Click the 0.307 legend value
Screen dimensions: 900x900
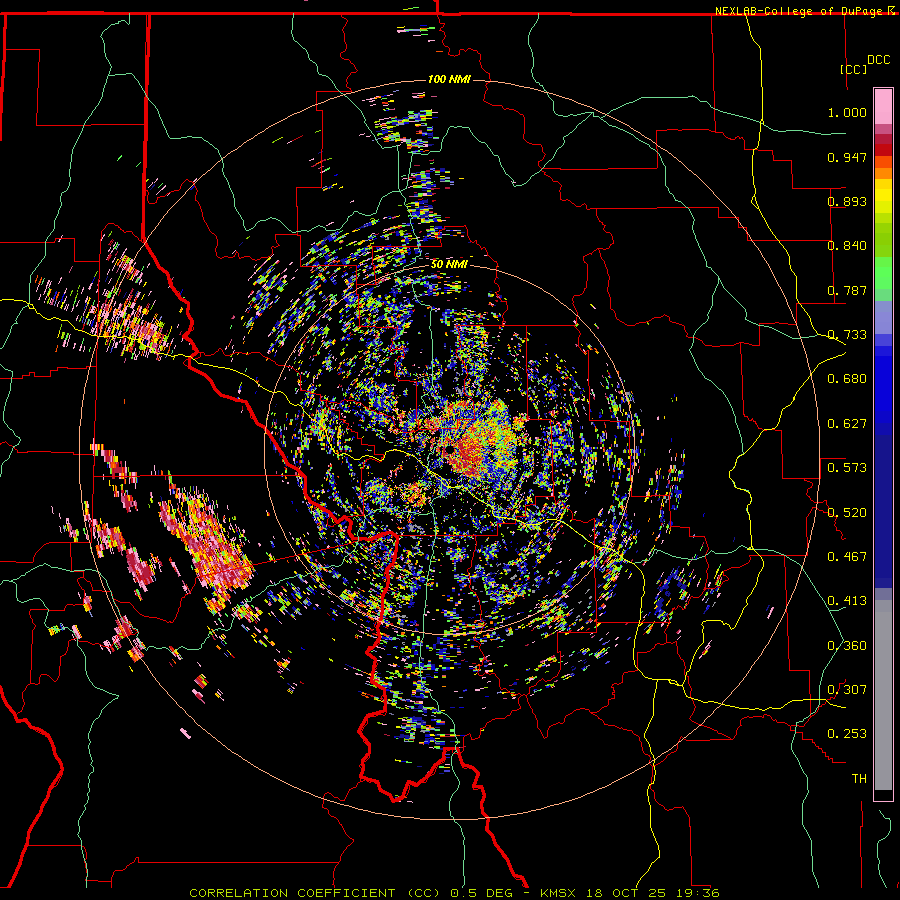tap(847, 690)
